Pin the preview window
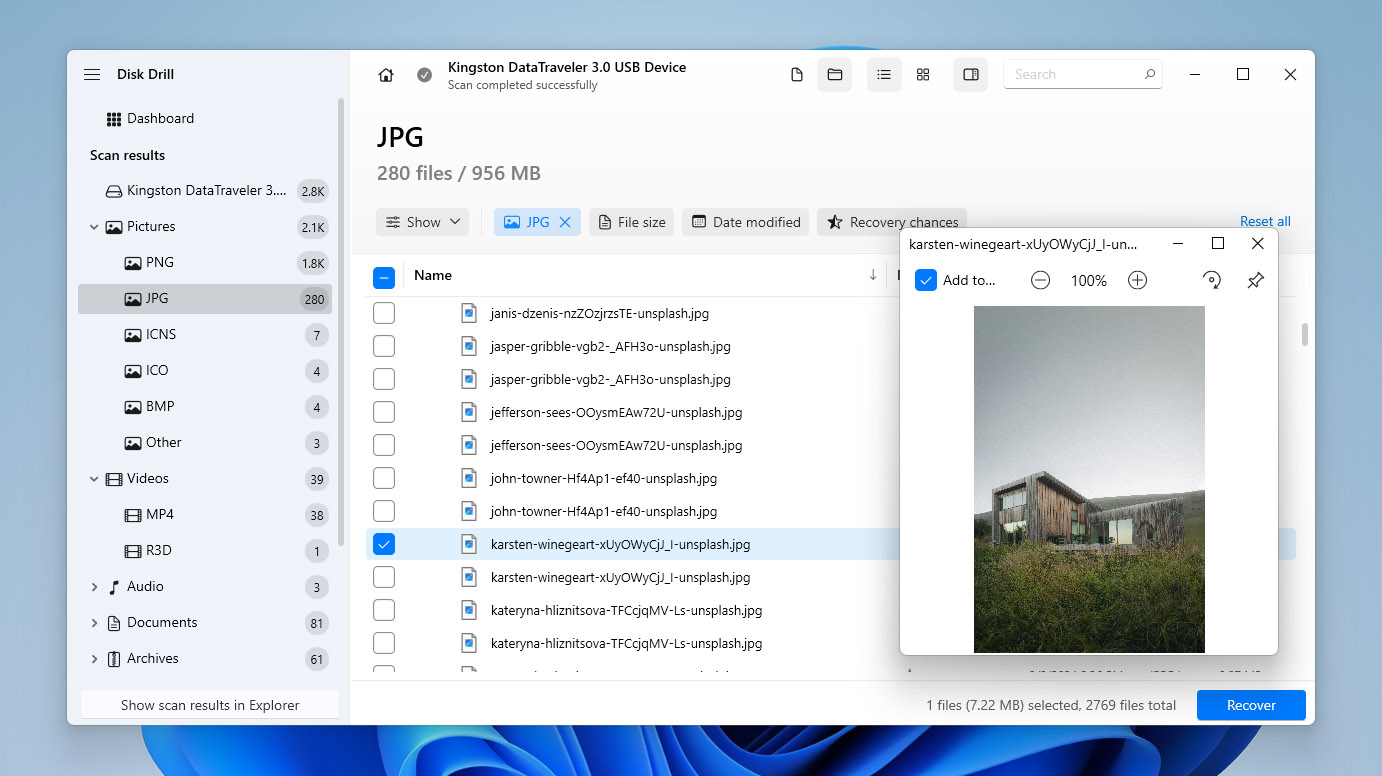The image size is (1382, 776). [1256, 281]
